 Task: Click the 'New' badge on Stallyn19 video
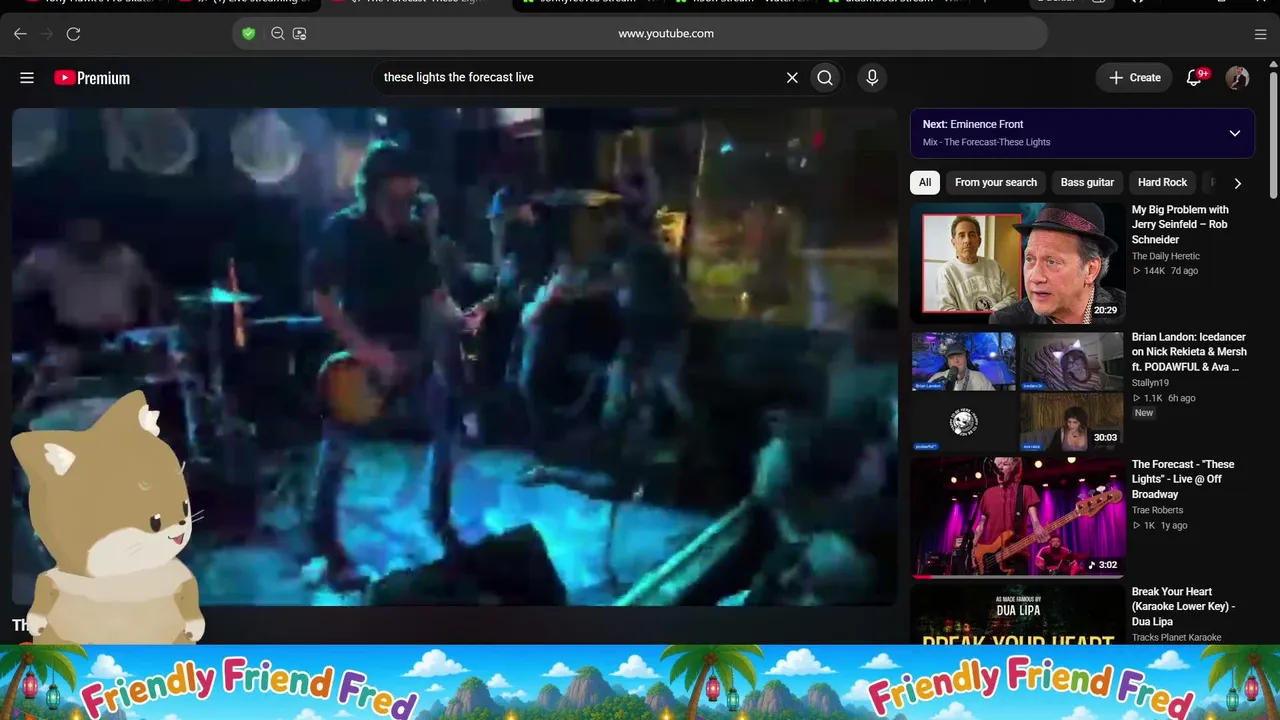pyautogui.click(x=1144, y=413)
